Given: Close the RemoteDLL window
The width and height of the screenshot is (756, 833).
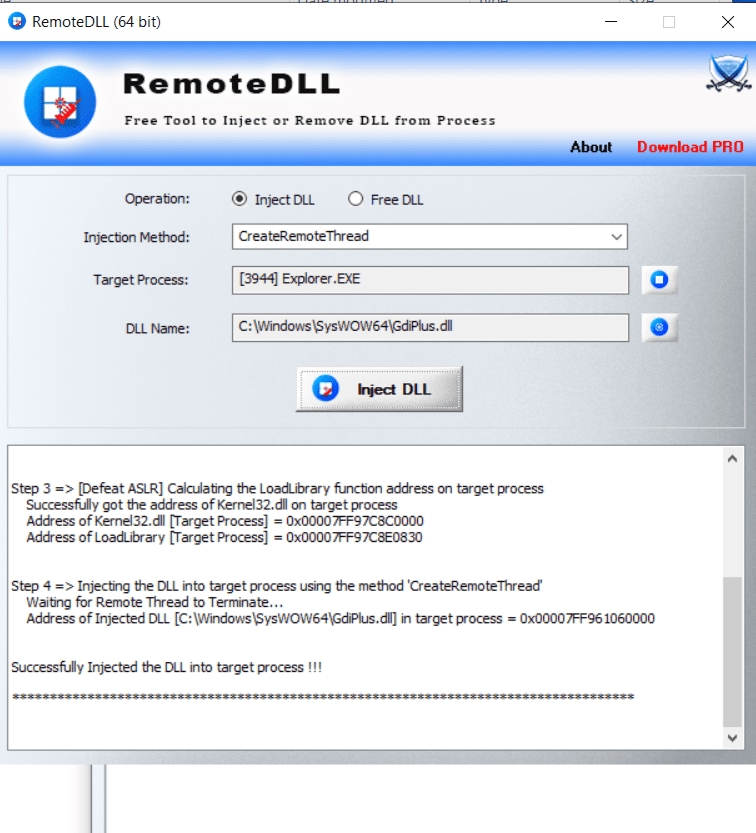Looking at the screenshot, I should coord(728,22).
